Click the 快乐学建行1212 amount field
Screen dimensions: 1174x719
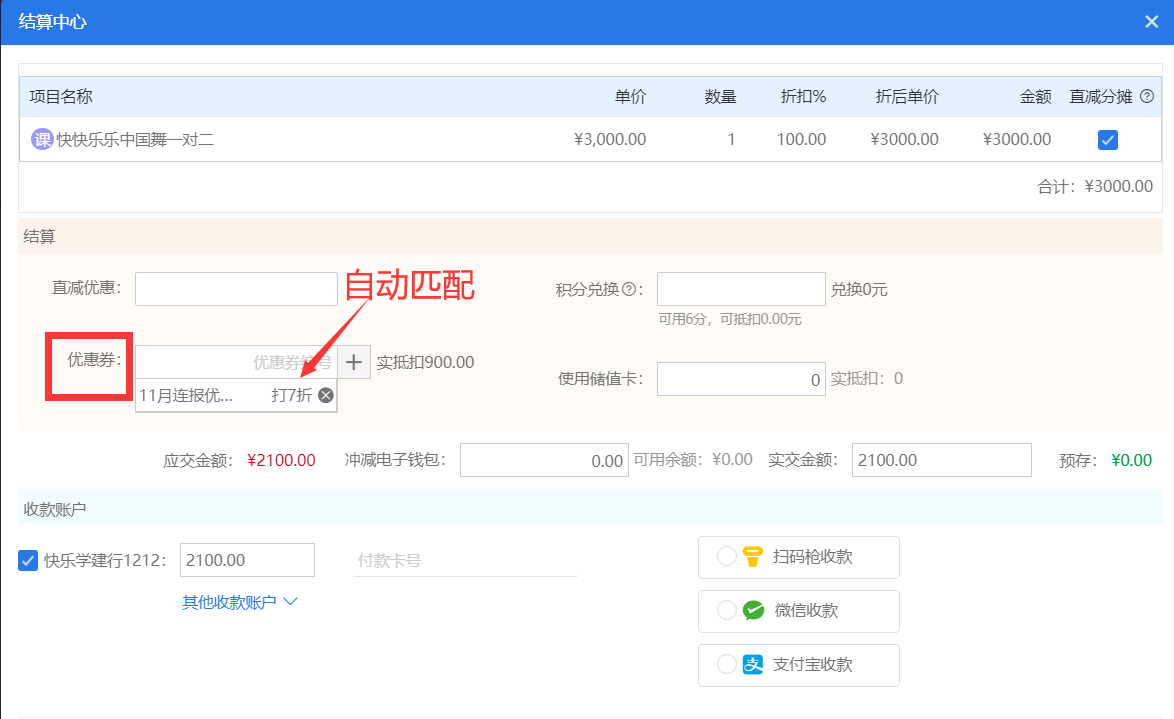pyautogui.click(x=247, y=560)
